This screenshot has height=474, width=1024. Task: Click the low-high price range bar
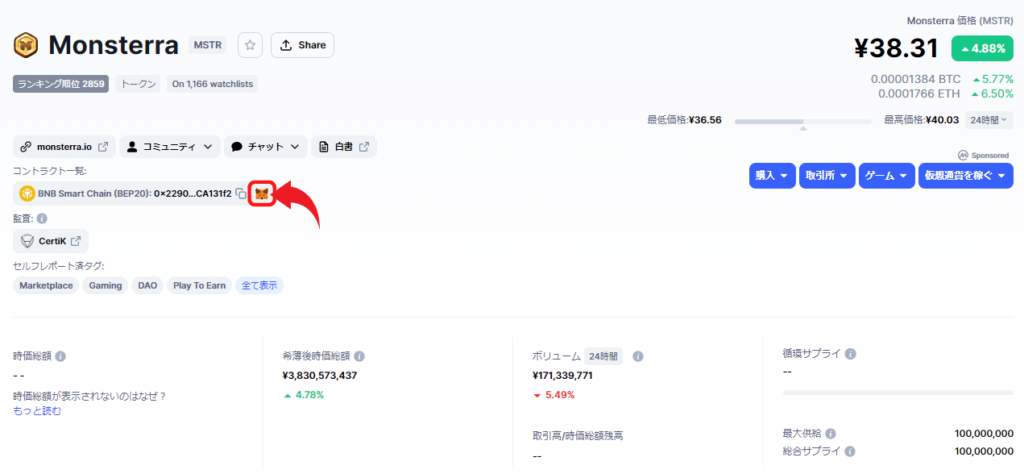coord(803,121)
